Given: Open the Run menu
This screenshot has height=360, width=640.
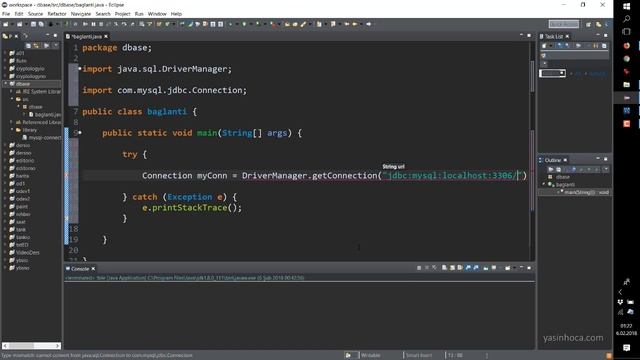Looking at the screenshot, I should pyautogui.click(x=139, y=14).
